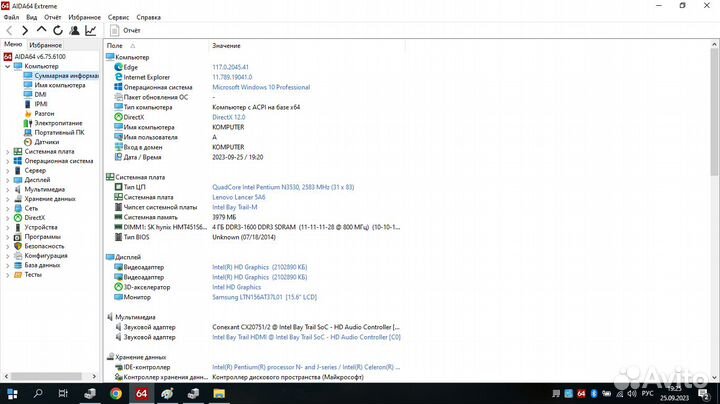The width and height of the screenshot is (720, 404).
Task: Expand the Операционная система tree node
Action: (7, 161)
